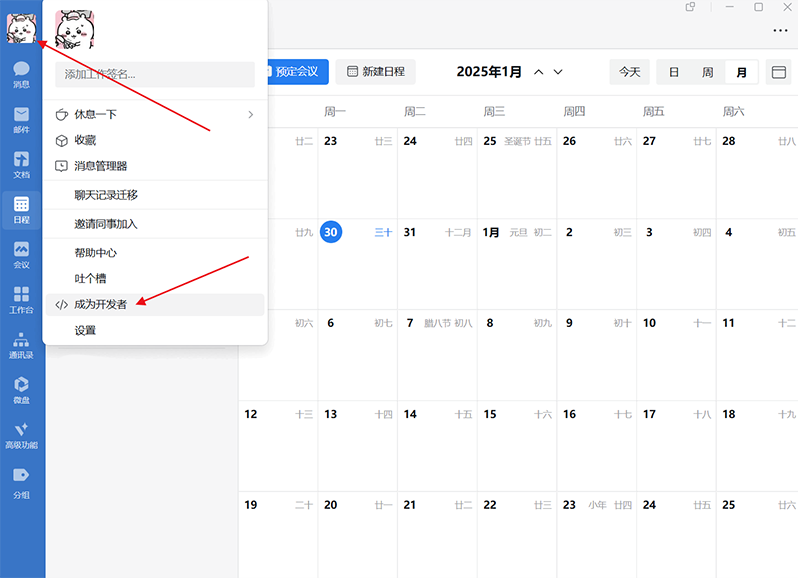The width and height of the screenshot is (798, 578).
Task: Select date 10 十一
Action: 676,355
